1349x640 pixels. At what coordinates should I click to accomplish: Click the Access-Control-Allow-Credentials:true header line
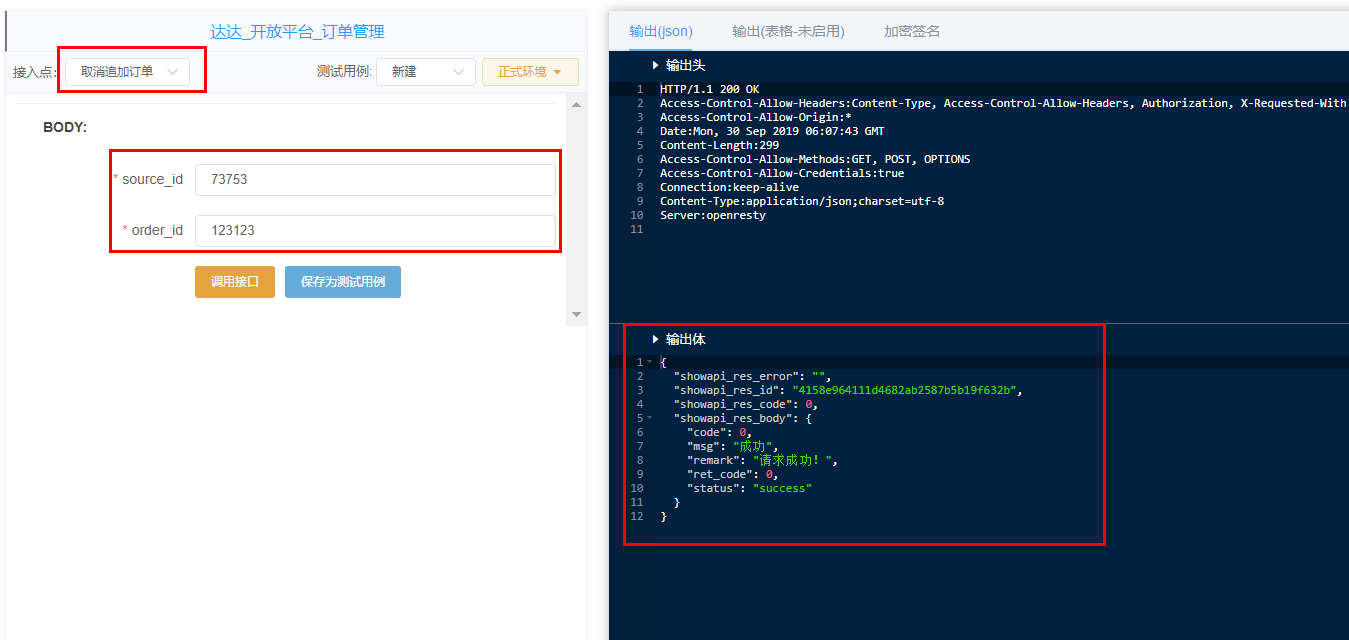coord(782,173)
